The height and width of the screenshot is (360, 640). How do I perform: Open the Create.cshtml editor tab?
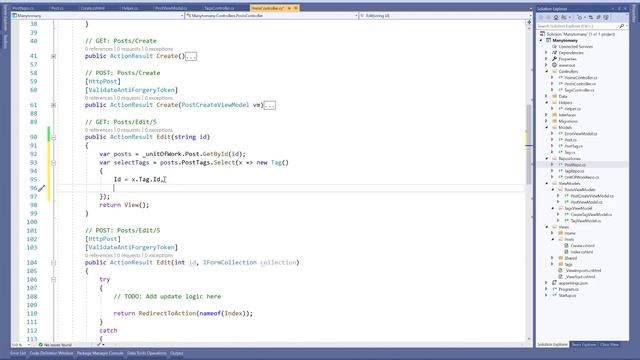[x=92, y=8]
